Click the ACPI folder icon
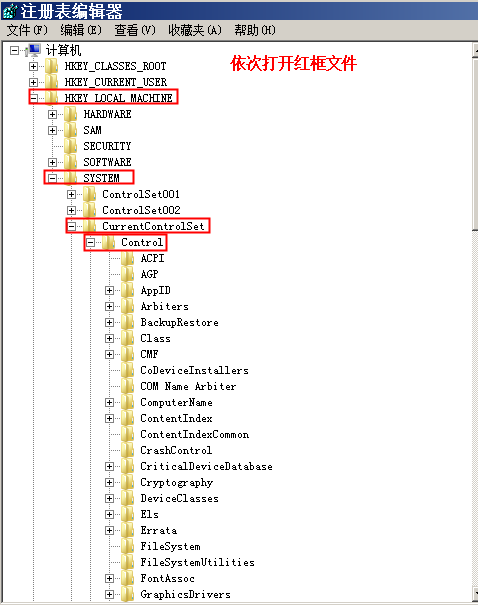 tap(127, 258)
